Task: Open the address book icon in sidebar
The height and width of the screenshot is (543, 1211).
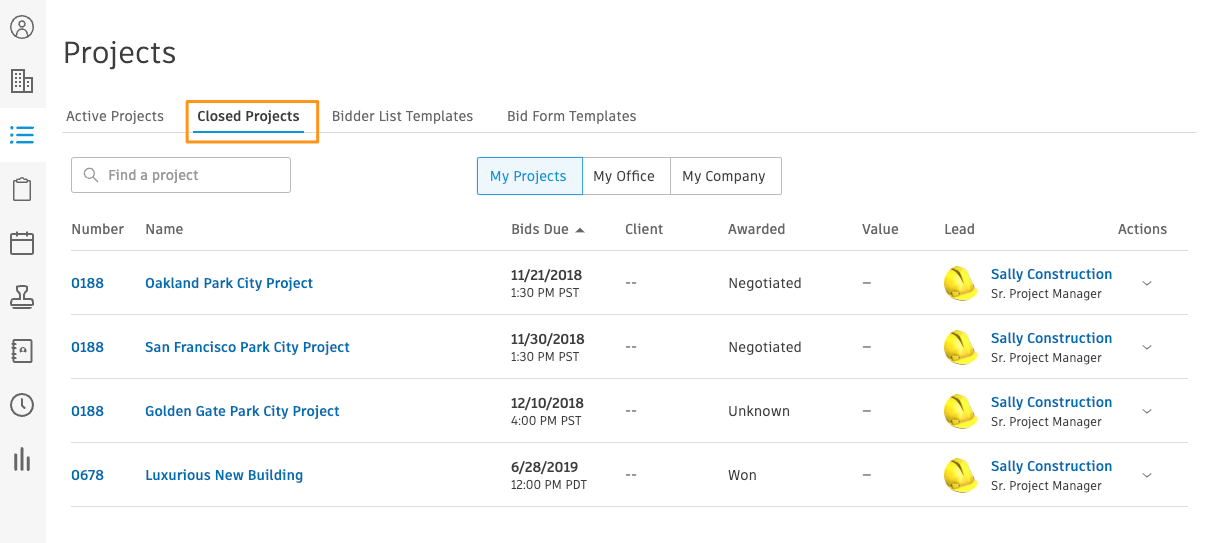Action: pos(22,351)
